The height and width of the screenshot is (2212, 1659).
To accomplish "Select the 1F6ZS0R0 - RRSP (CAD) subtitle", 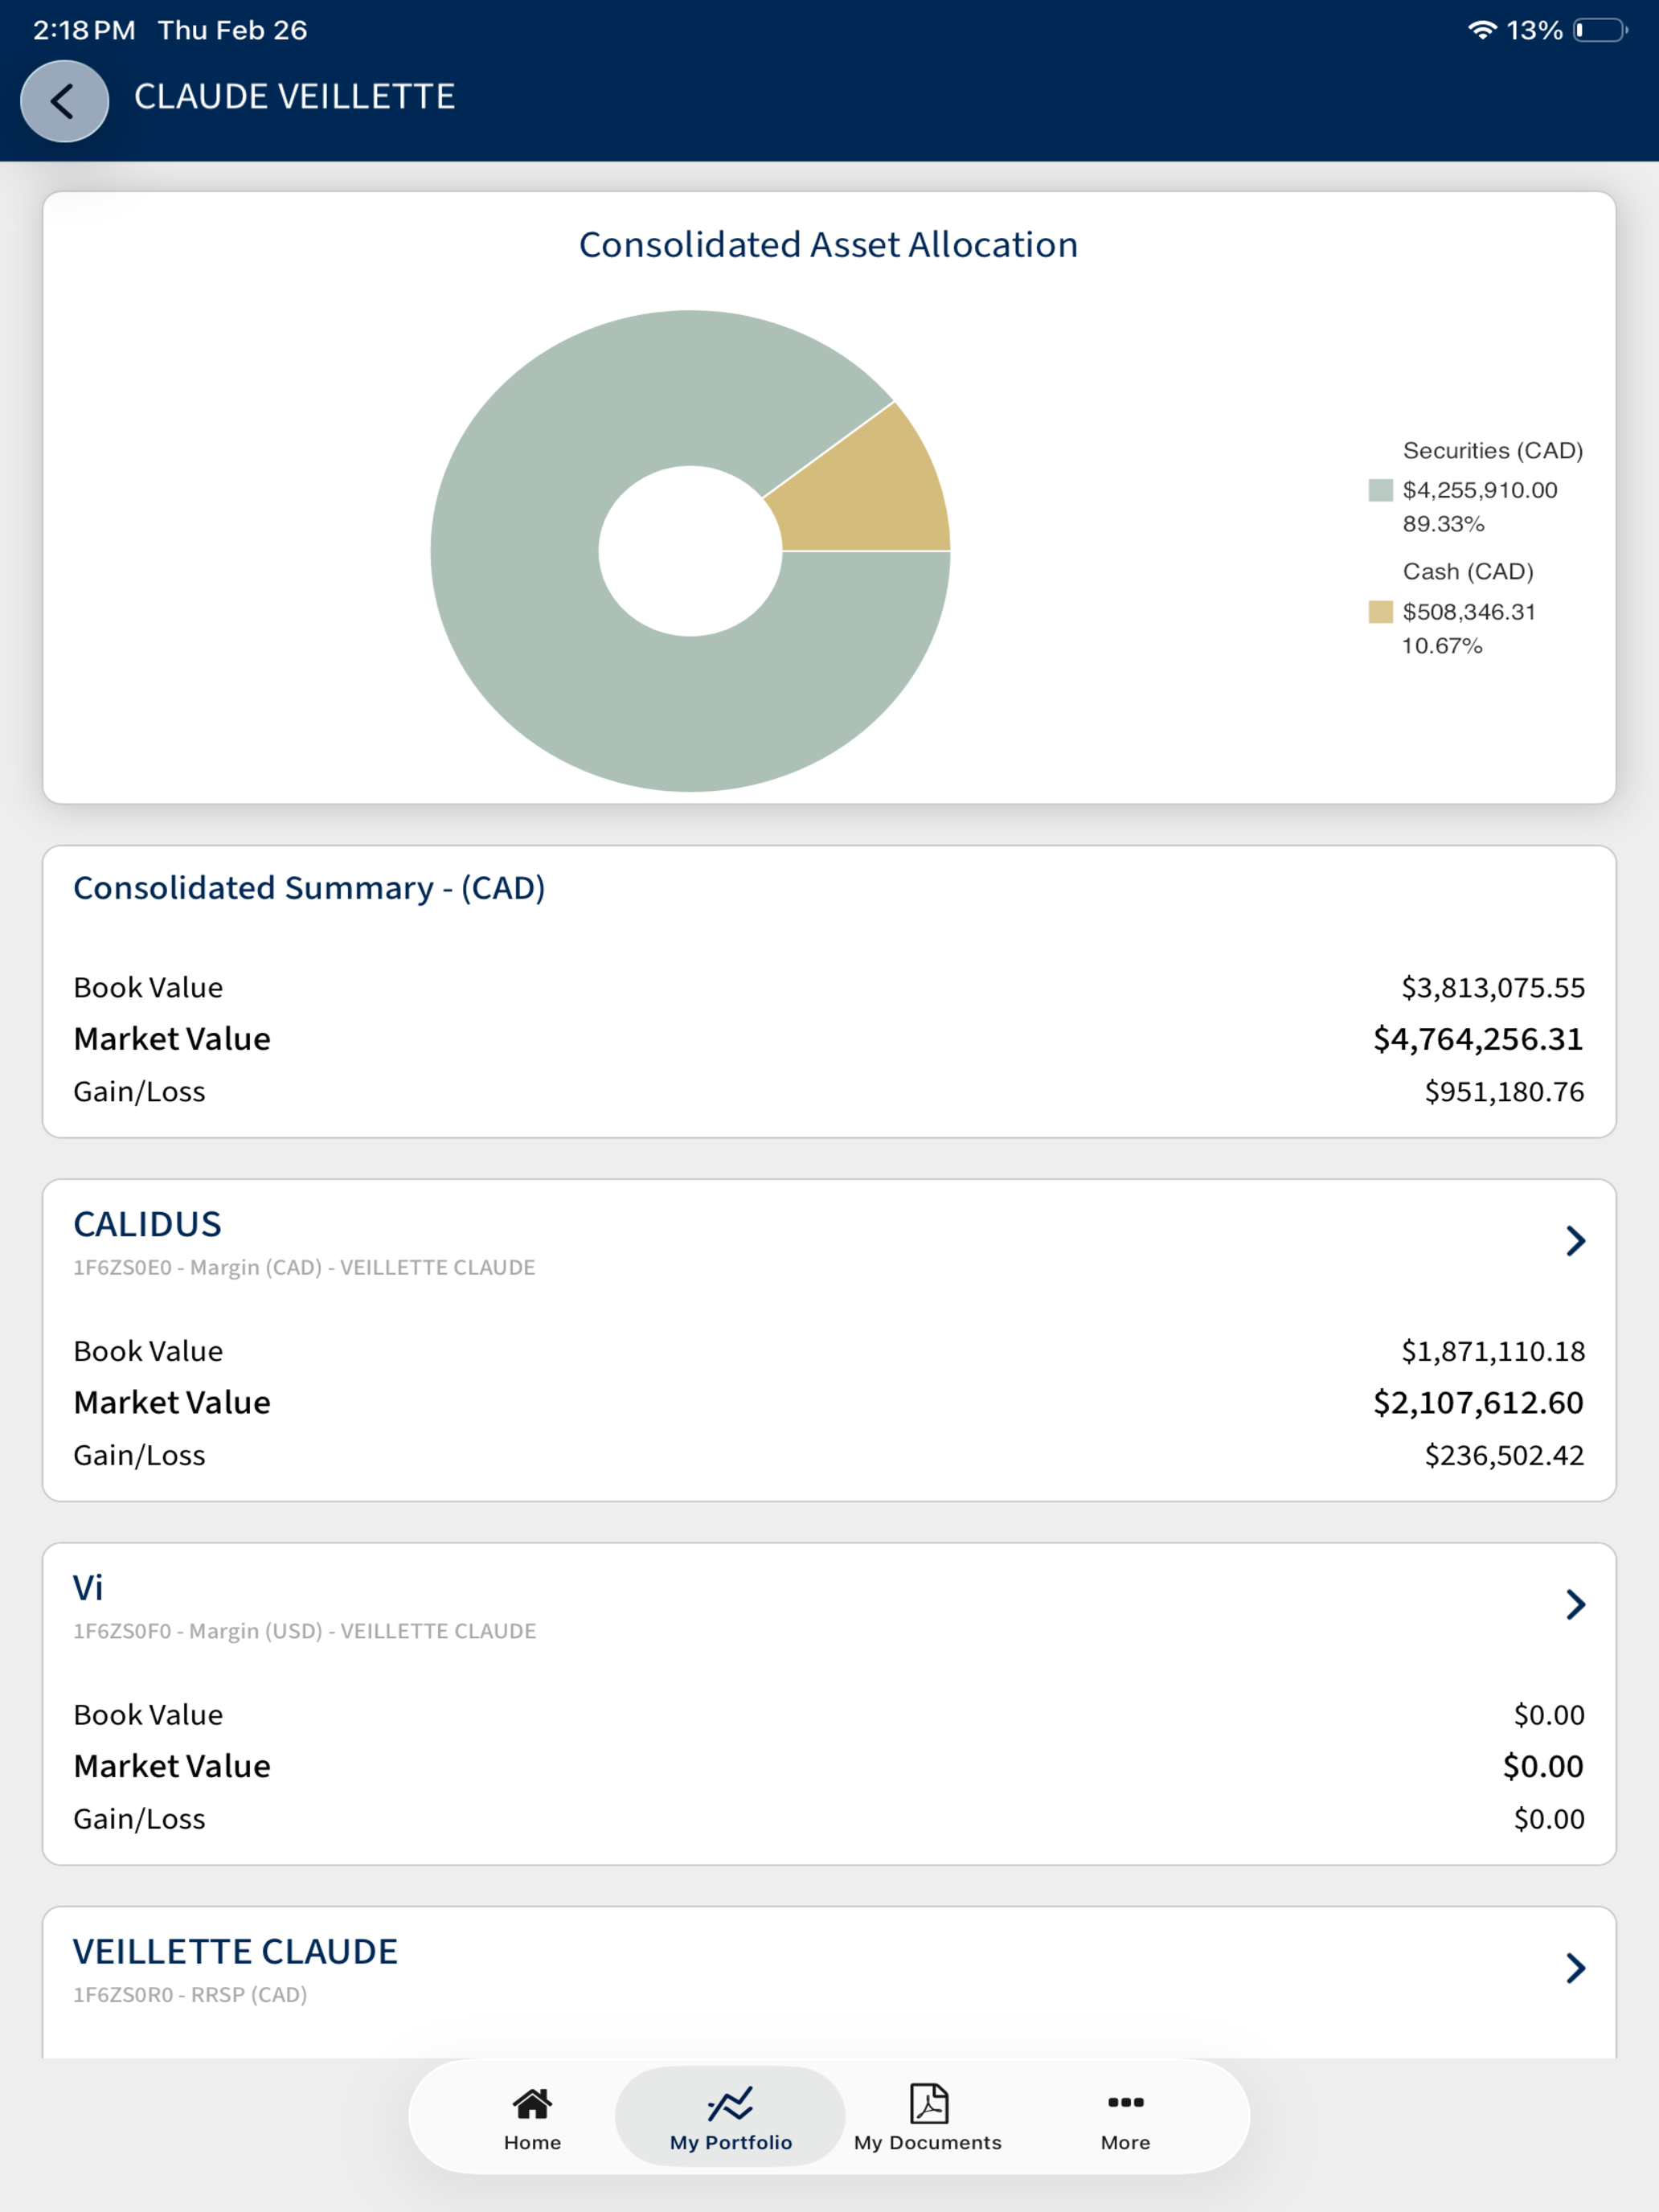I will pos(190,1995).
